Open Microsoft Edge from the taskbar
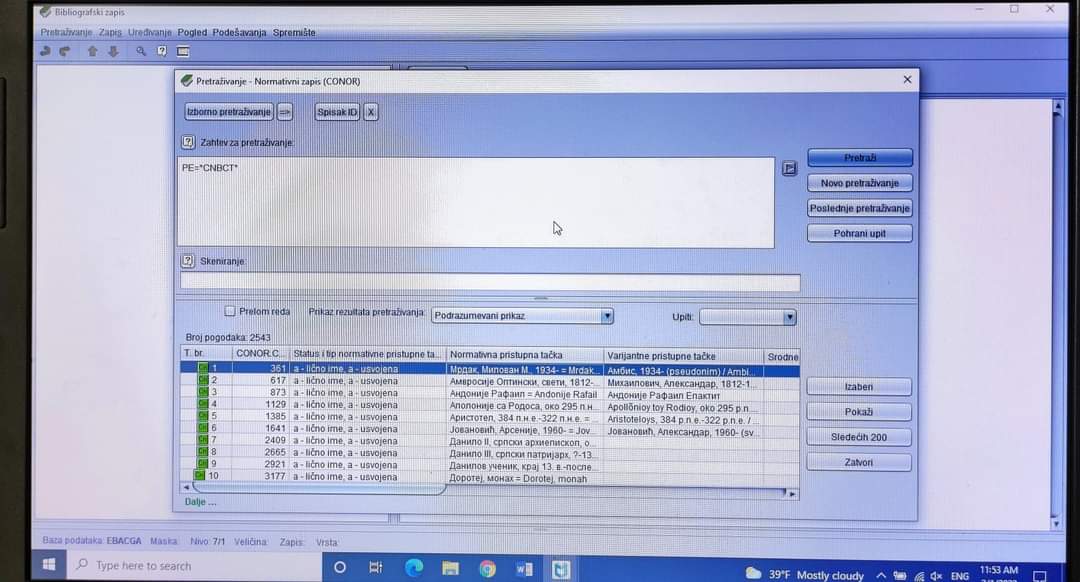The image size is (1080, 582). pyautogui.click(x=414, y=568)
